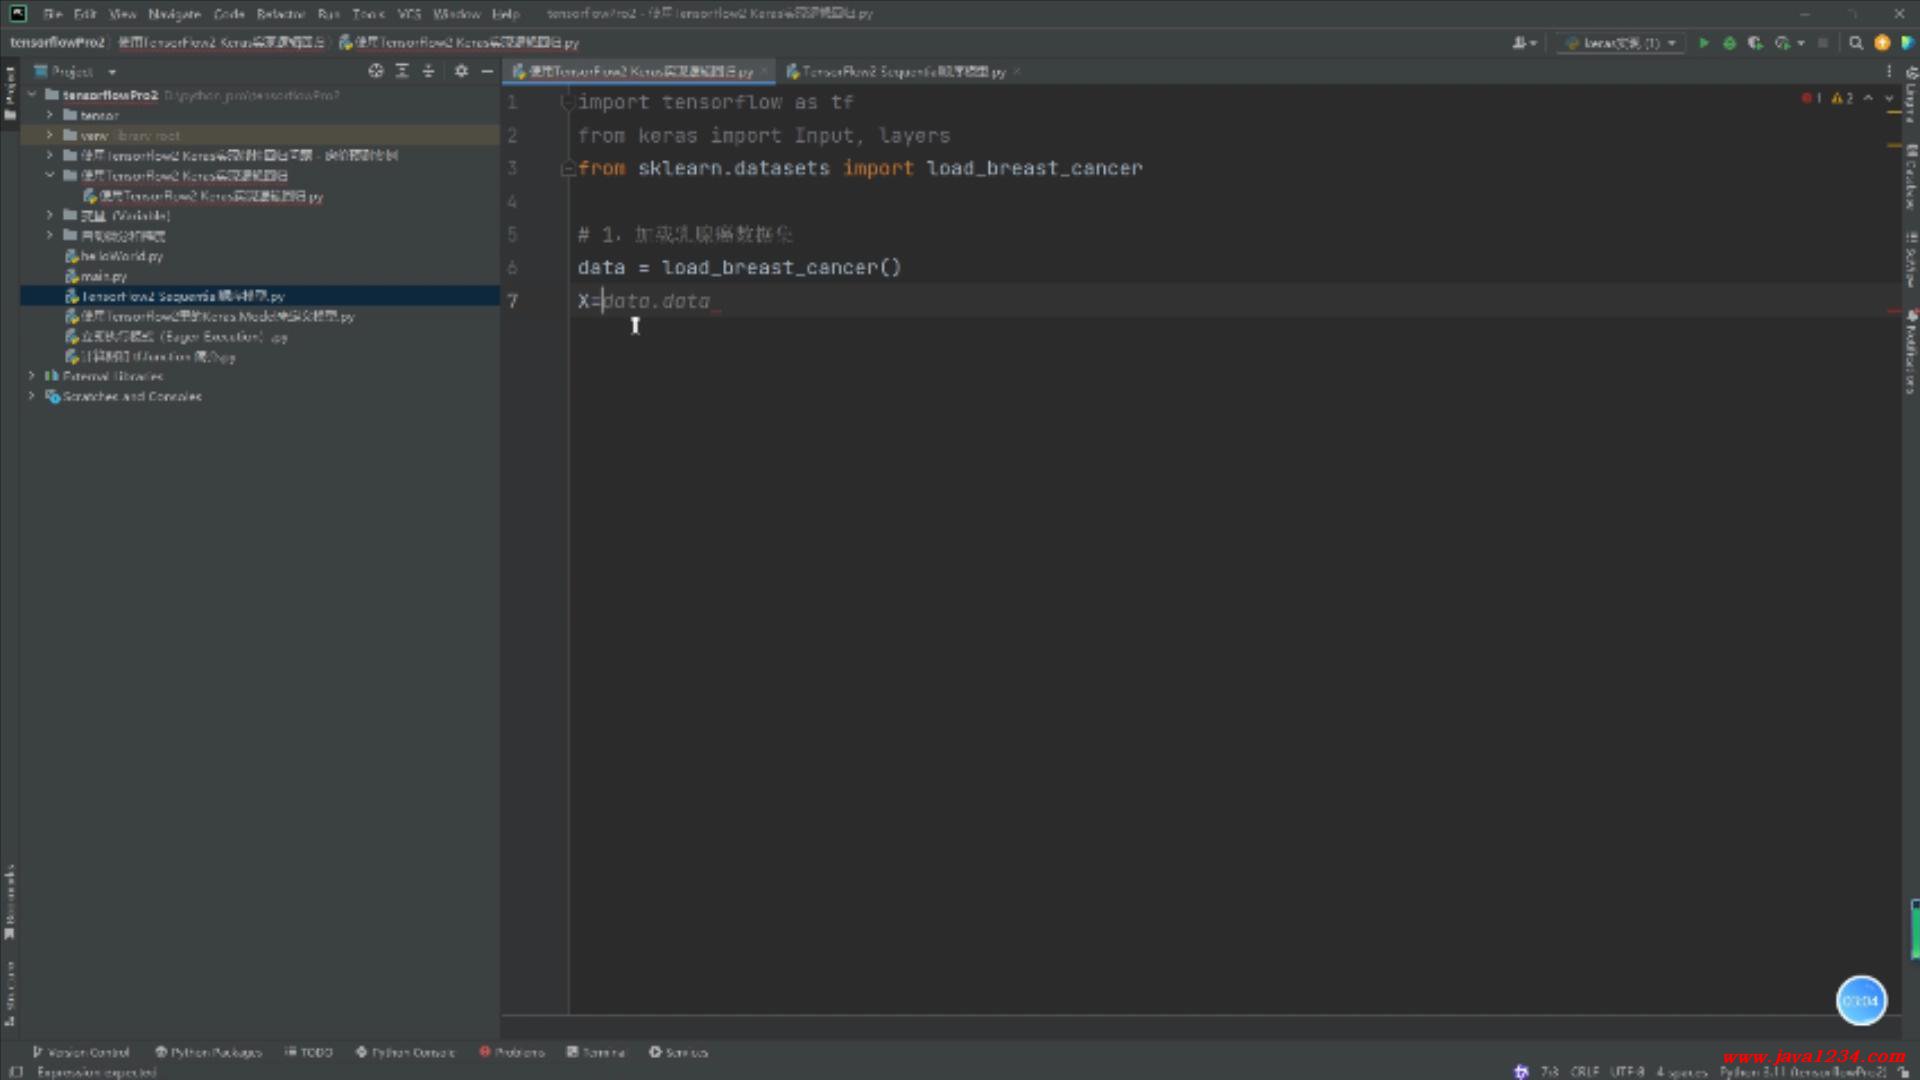1920x1080 pixels.
Task: Click the locate current file target icon in Project panel
Action: tap(376, 71)
